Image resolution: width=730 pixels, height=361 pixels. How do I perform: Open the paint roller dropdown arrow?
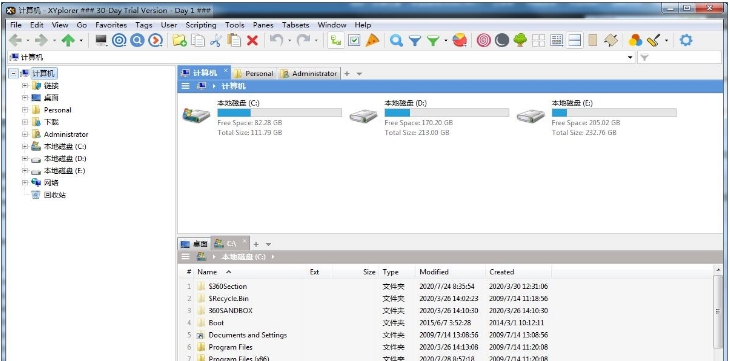click(x=666, y=41)
